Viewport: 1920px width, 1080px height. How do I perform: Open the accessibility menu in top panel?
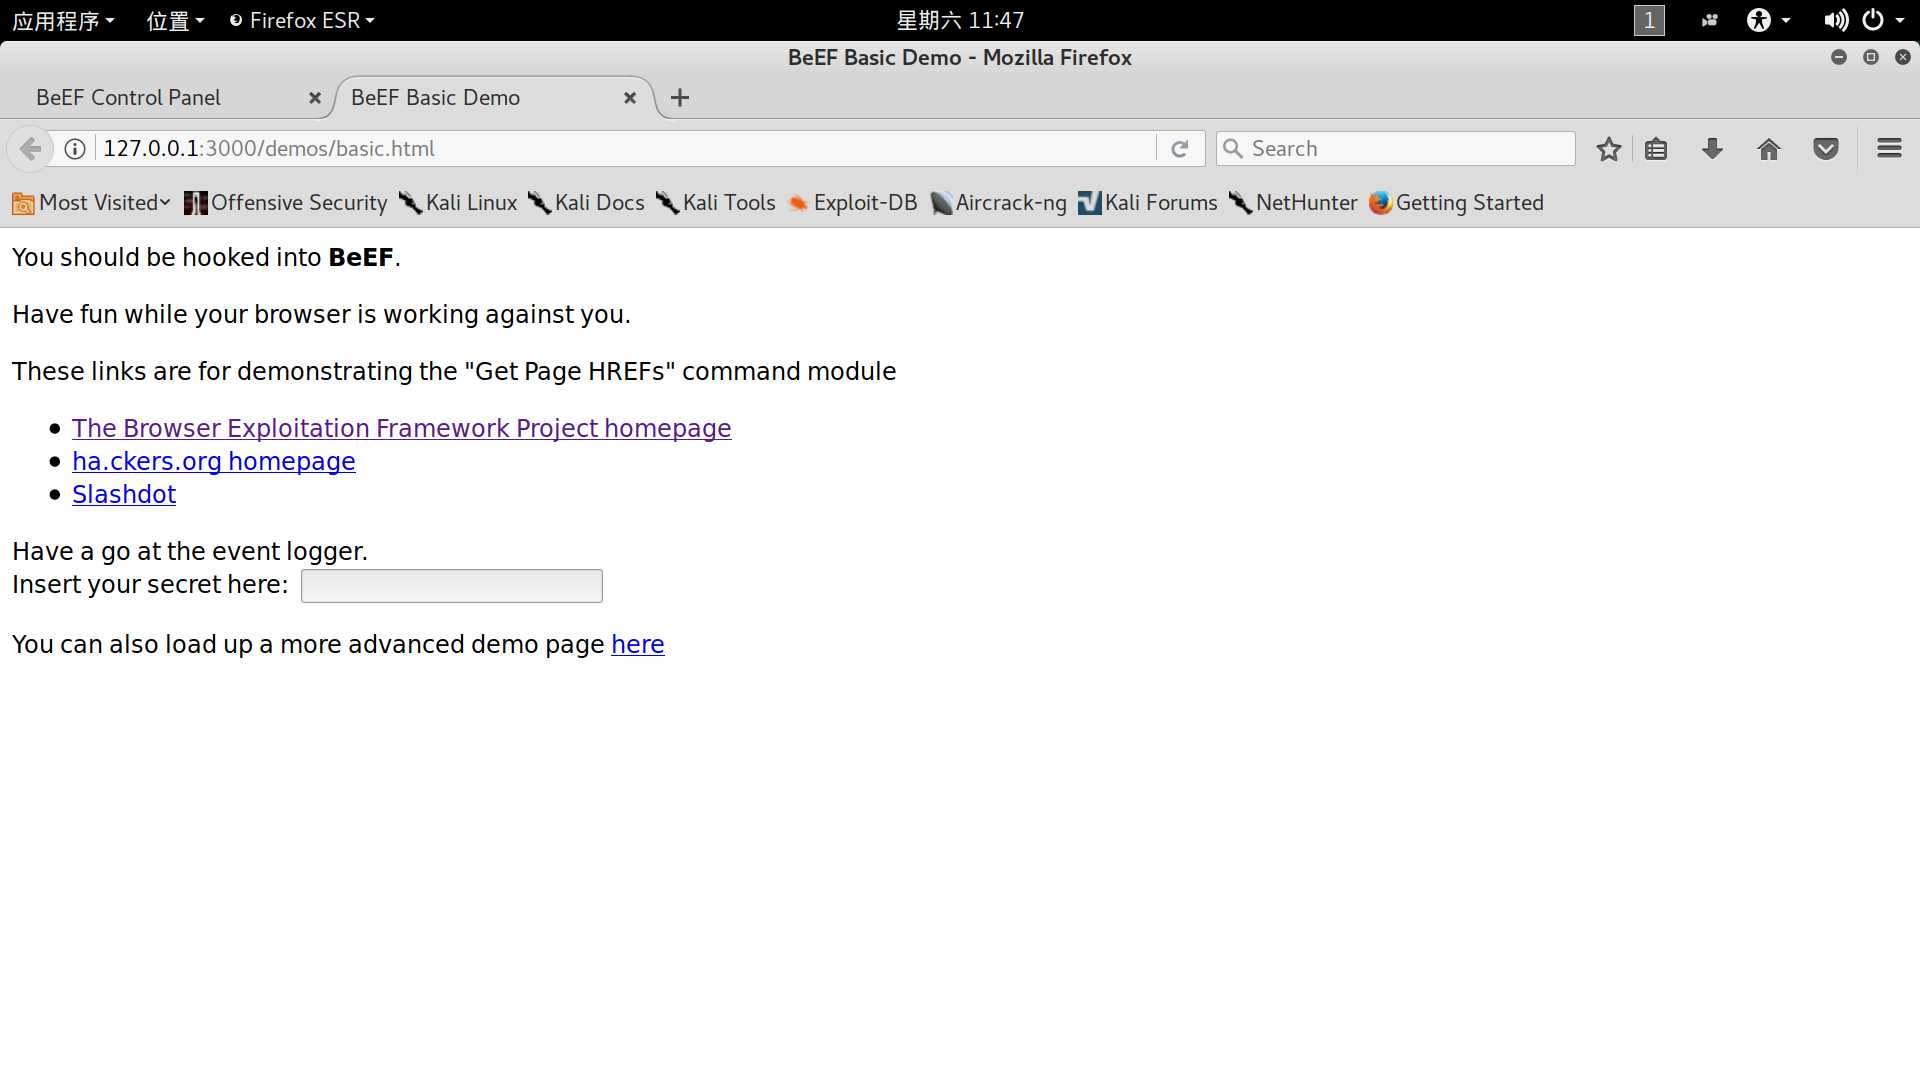(1768, 20)
